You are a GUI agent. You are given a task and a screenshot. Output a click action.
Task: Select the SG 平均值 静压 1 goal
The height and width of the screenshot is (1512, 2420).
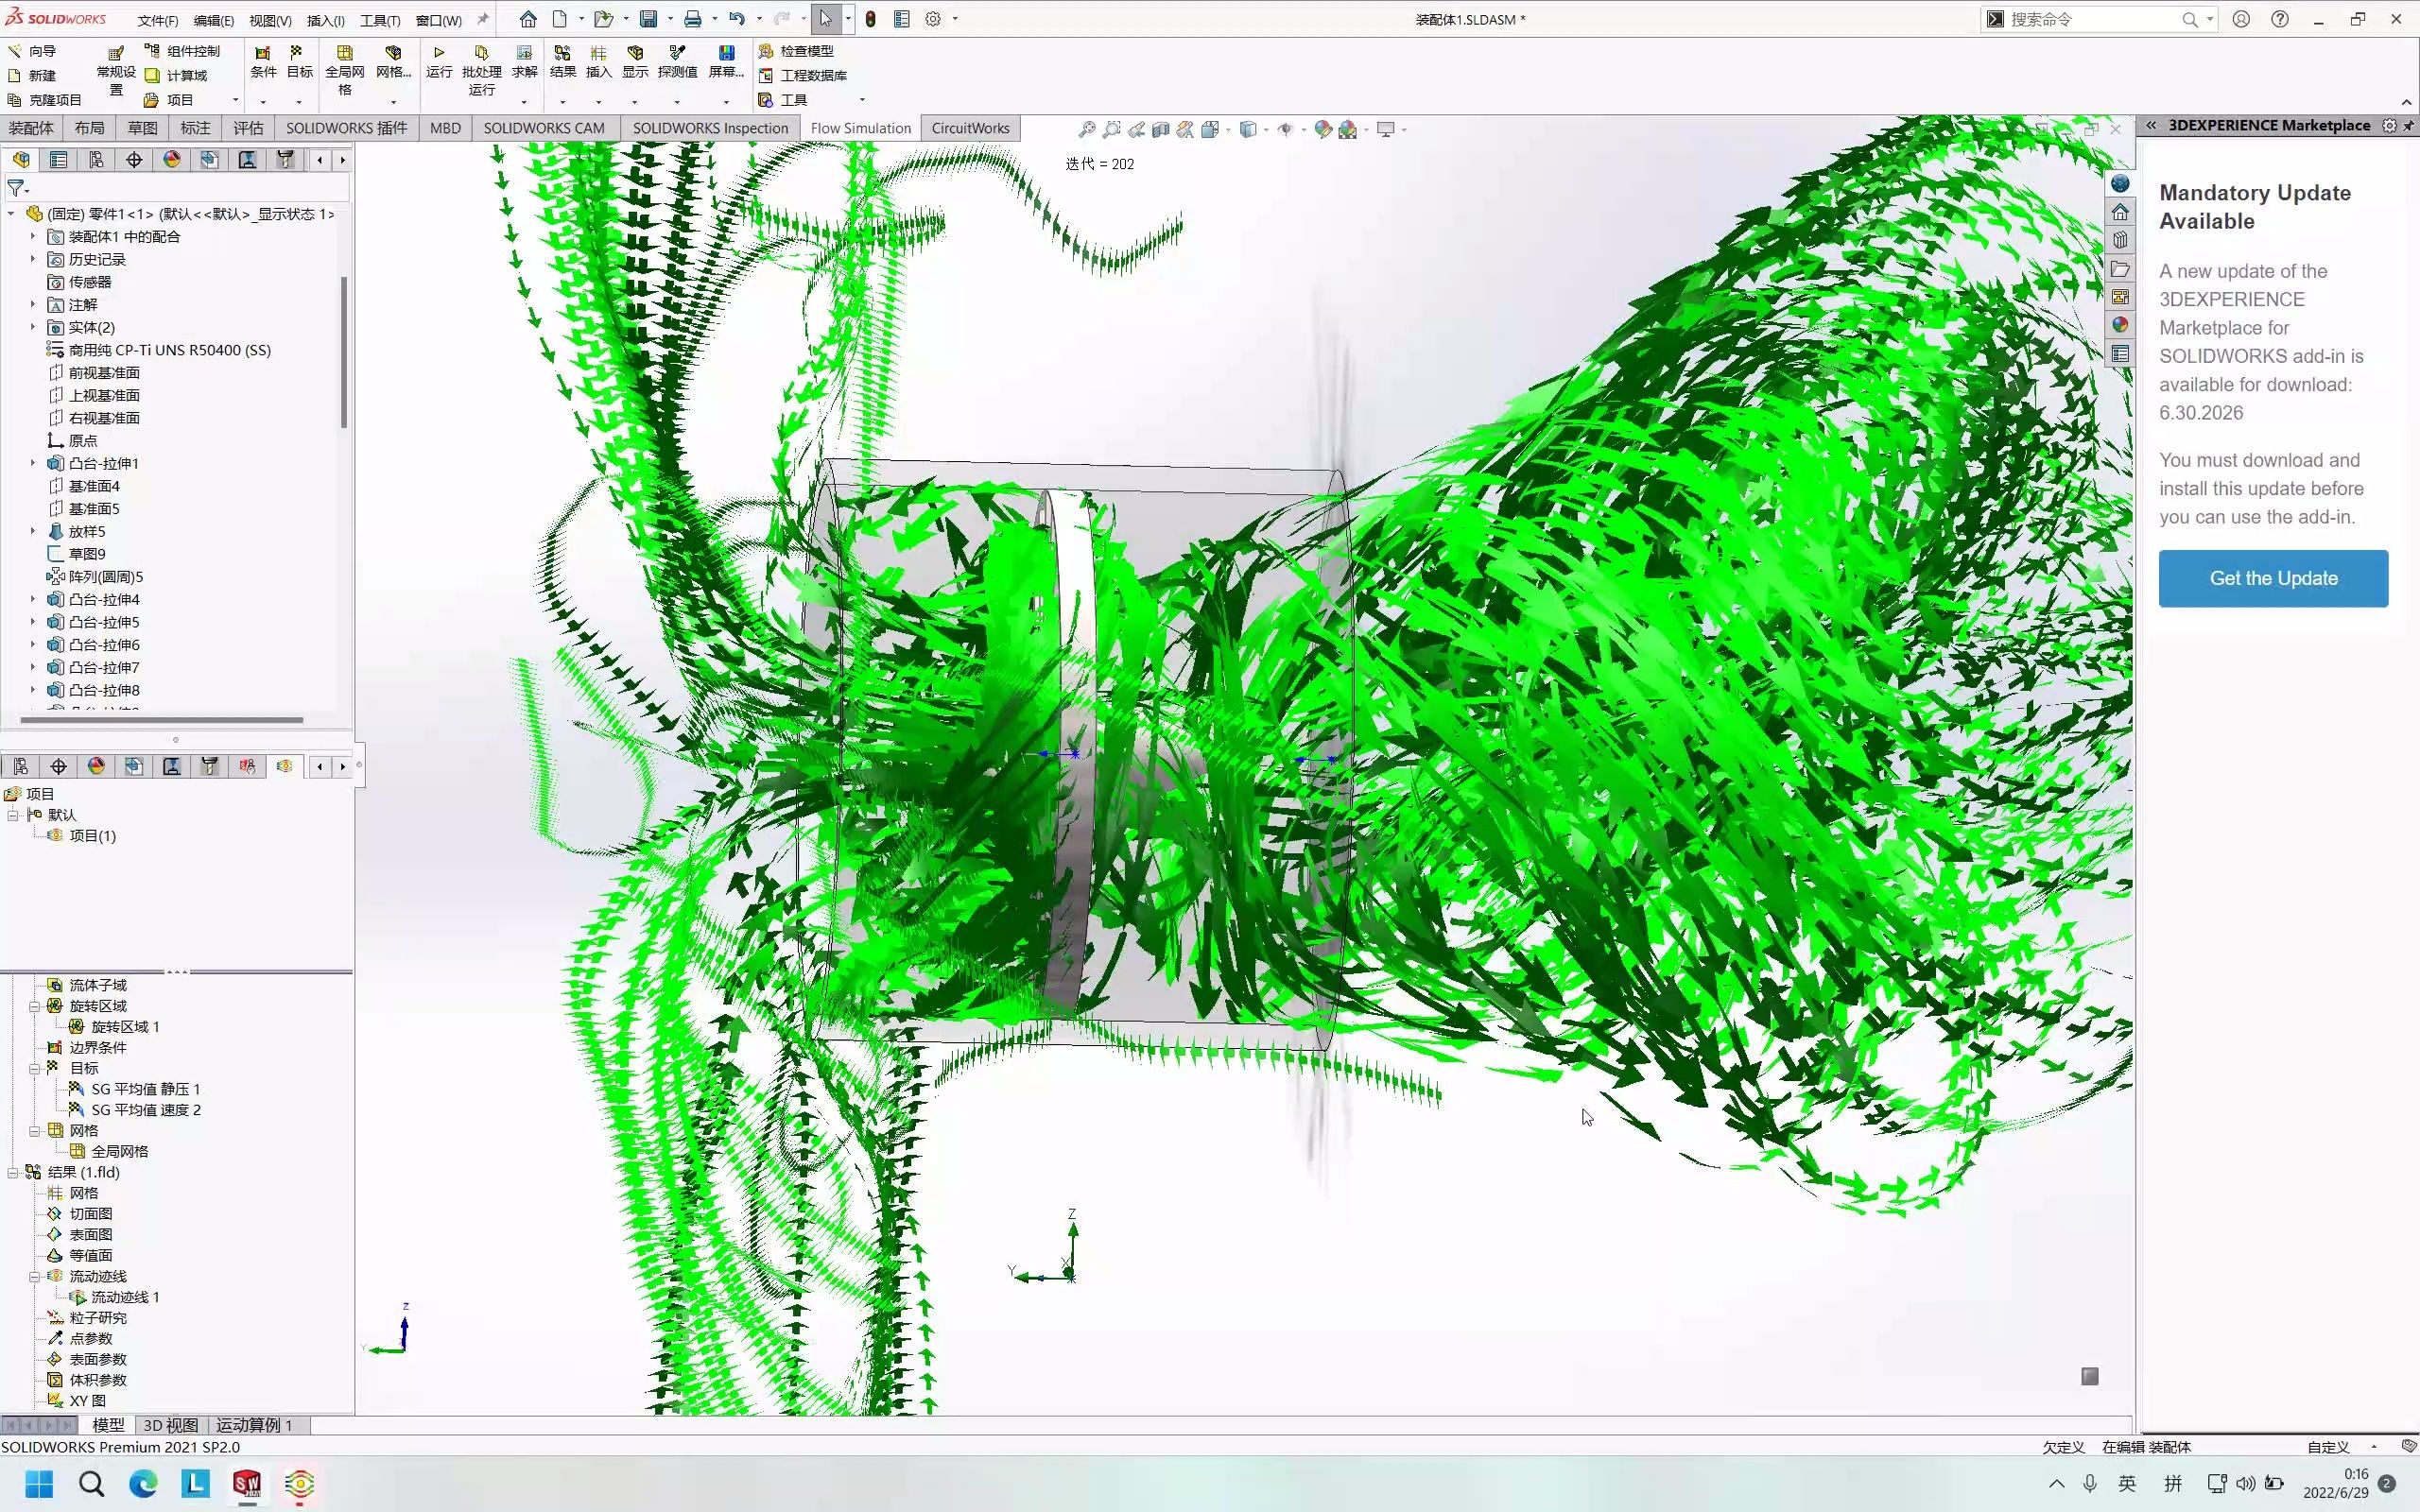coord(145,1089)
